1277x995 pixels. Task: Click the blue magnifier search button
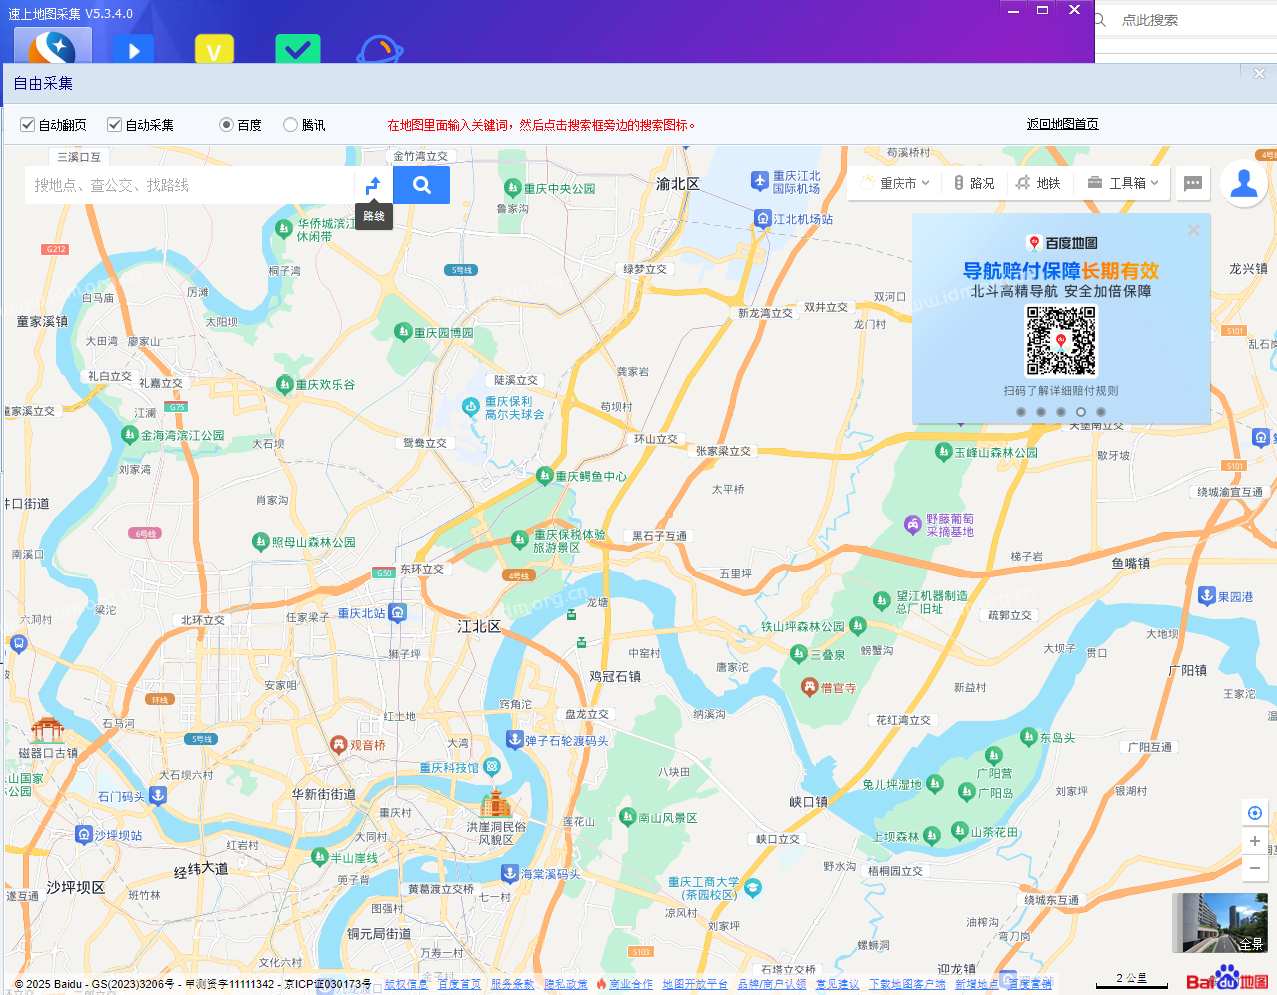[421, 185]
